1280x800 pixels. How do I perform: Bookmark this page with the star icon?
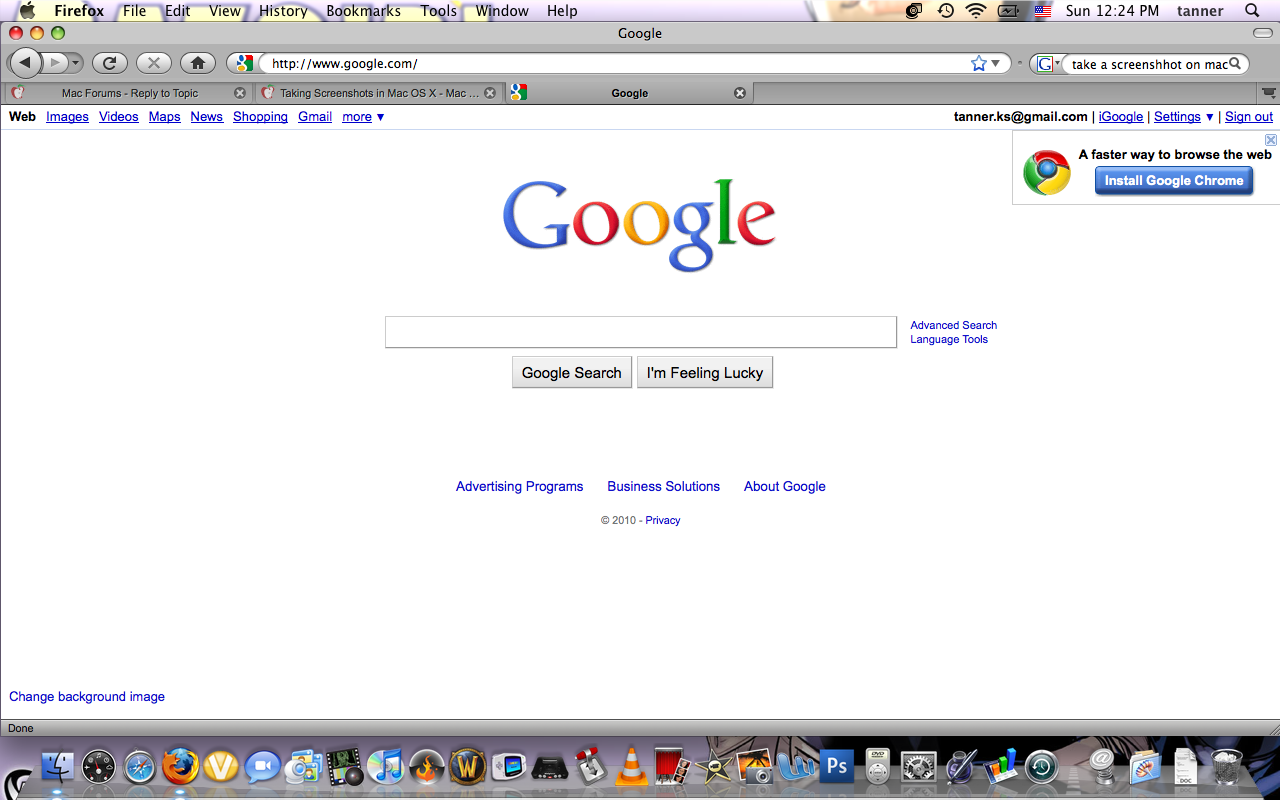tap(979, 63)
